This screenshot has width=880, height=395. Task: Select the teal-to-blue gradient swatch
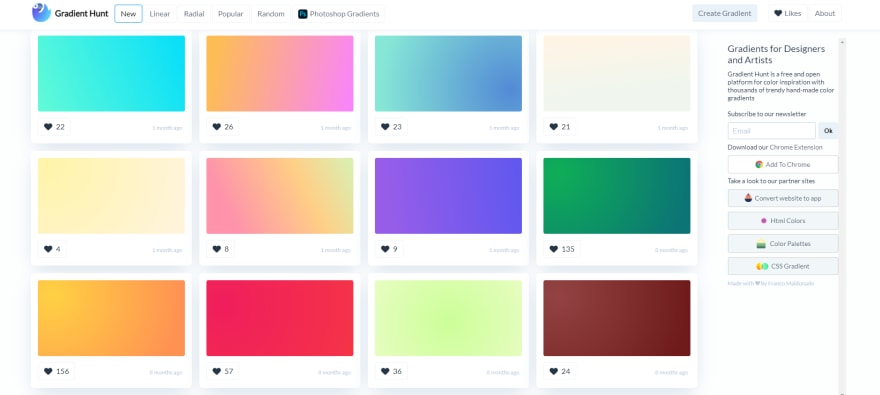tap(448, 74)
